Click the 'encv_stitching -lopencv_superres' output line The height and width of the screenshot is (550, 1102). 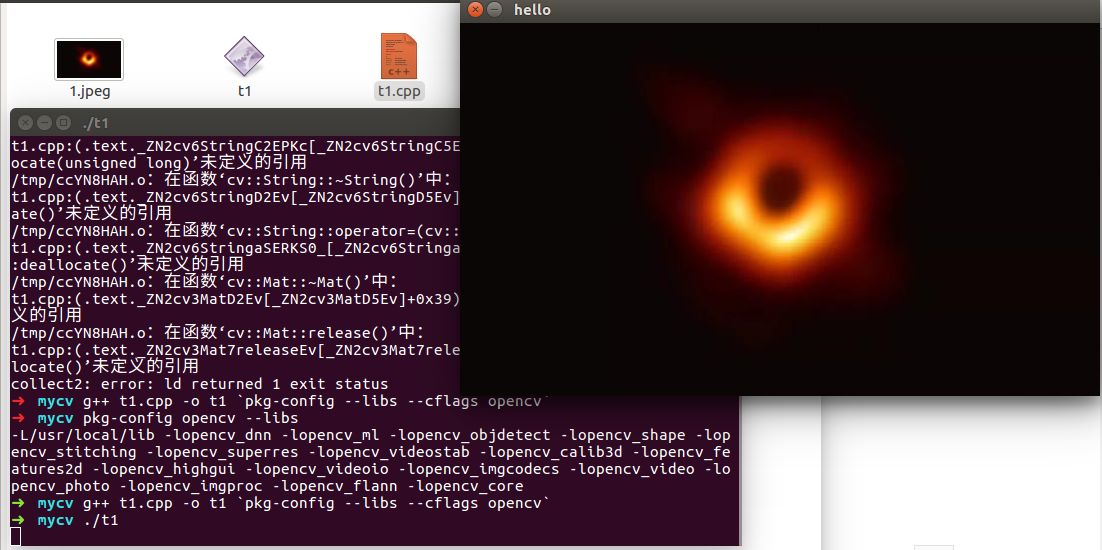click(370, 452)
